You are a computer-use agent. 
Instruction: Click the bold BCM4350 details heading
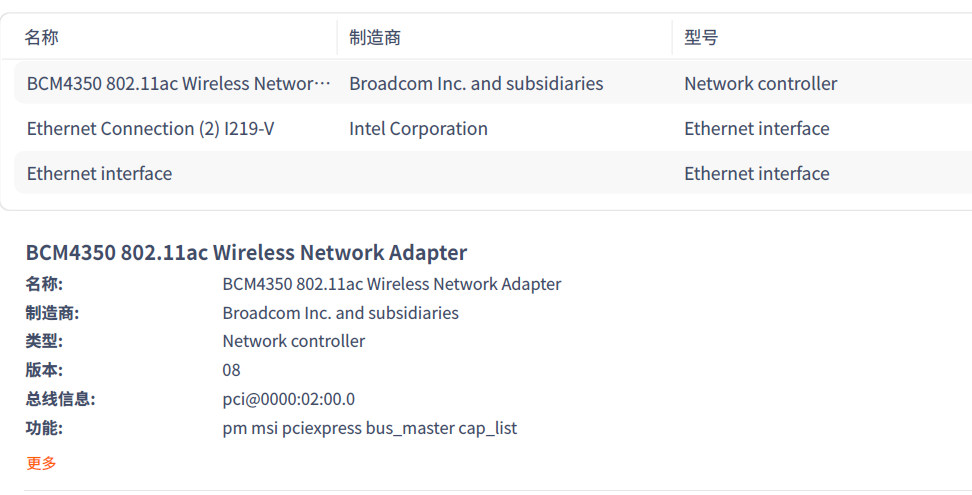tap(246, 253)
